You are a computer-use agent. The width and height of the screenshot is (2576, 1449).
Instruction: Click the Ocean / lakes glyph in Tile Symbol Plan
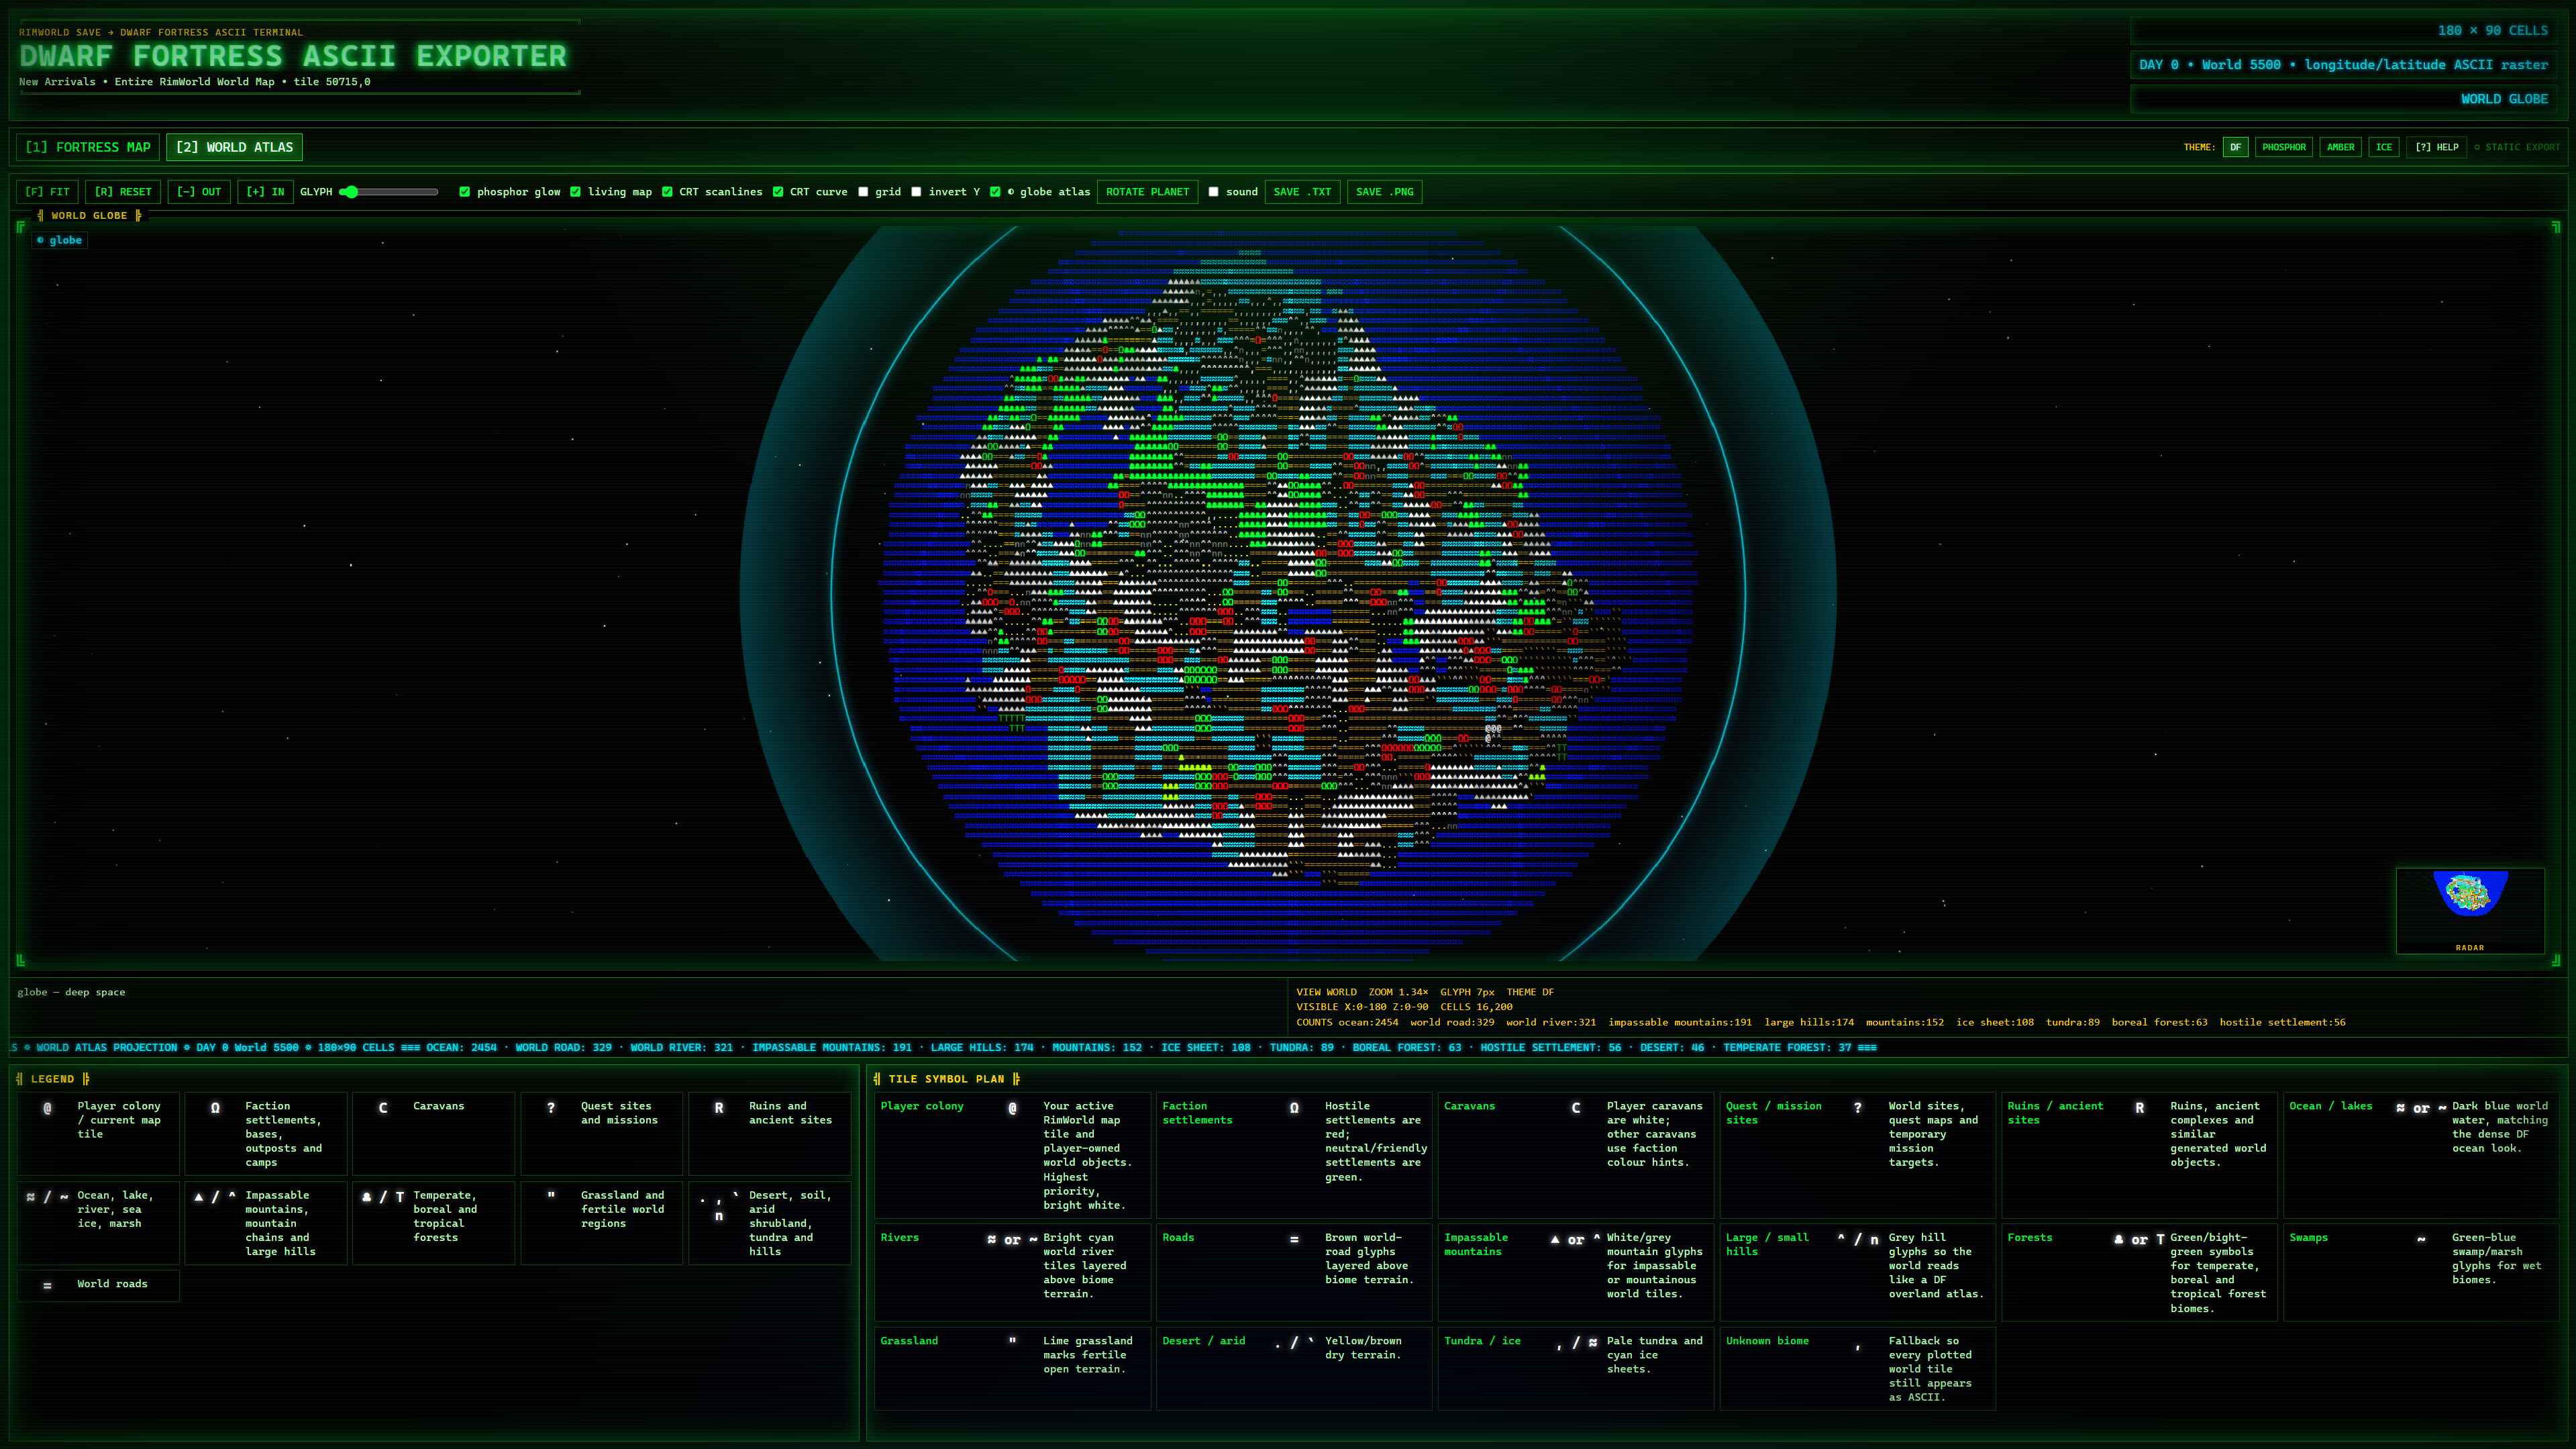pyautogui.click(x=2421, y=1107)
